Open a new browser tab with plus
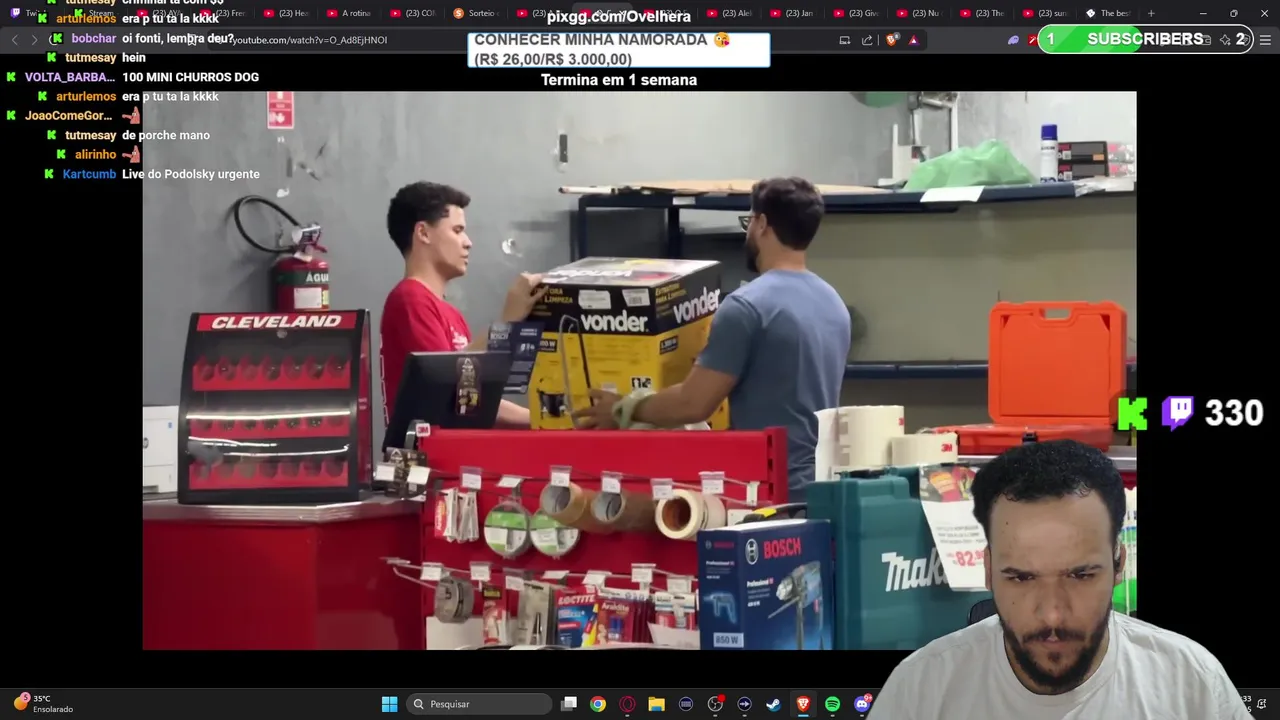Screen dimensions: 1280x720 [x=1151, y=13]
